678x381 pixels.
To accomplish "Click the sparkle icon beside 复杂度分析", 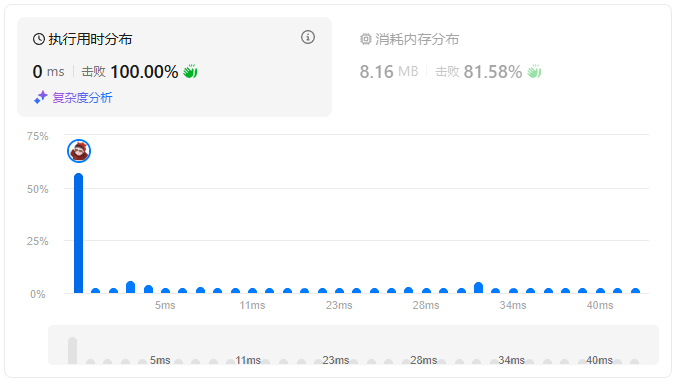I will coord(41,98).
